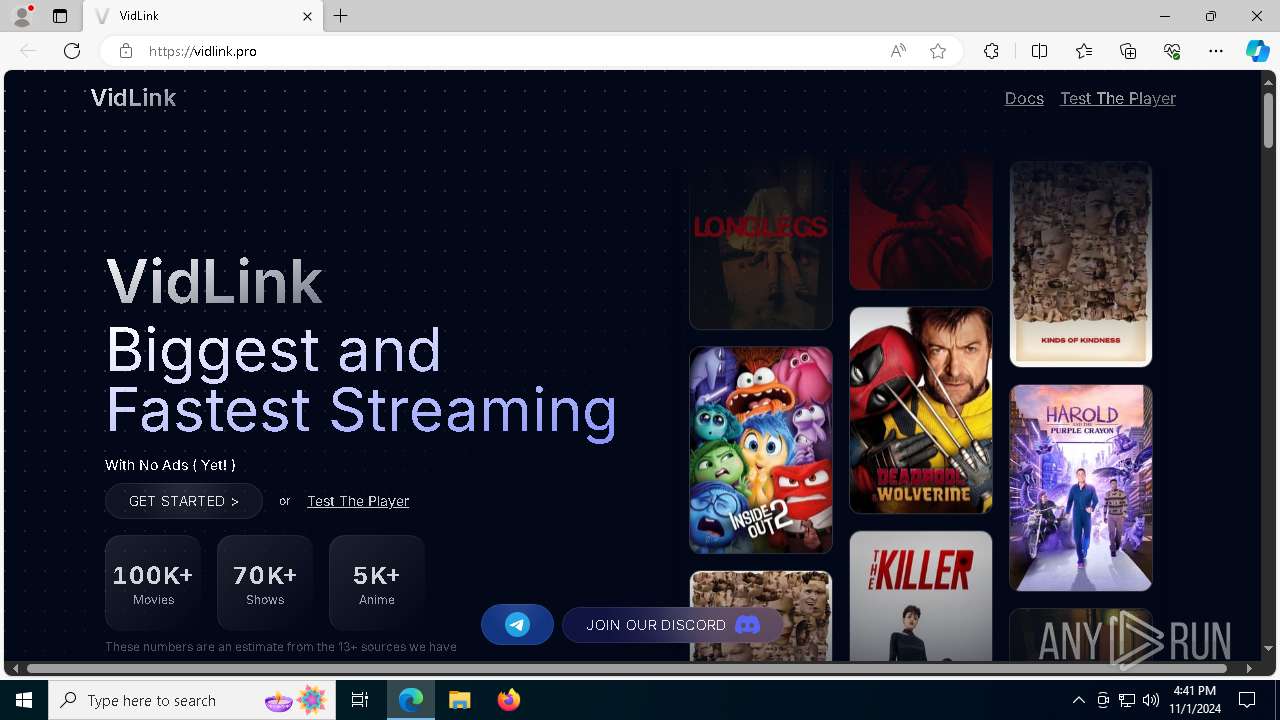The height and width of the screenshot is (720, 1280).
Task: Select the Deadpool & Wolverine poster
Action: (921, 410)
